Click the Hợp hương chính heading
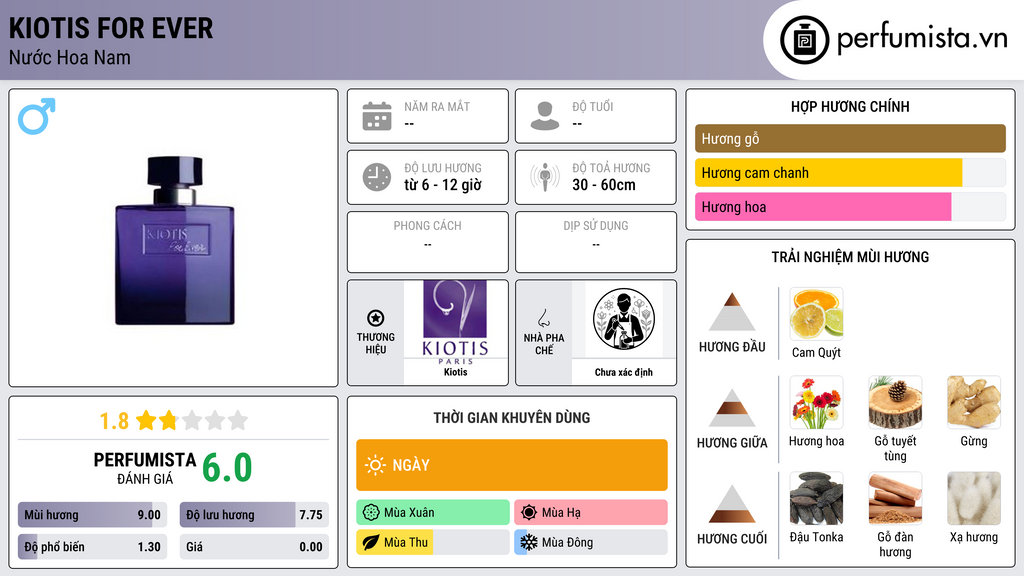This screenshot has height=576, width=1024. pyautogui.click(x=850, y=106)
